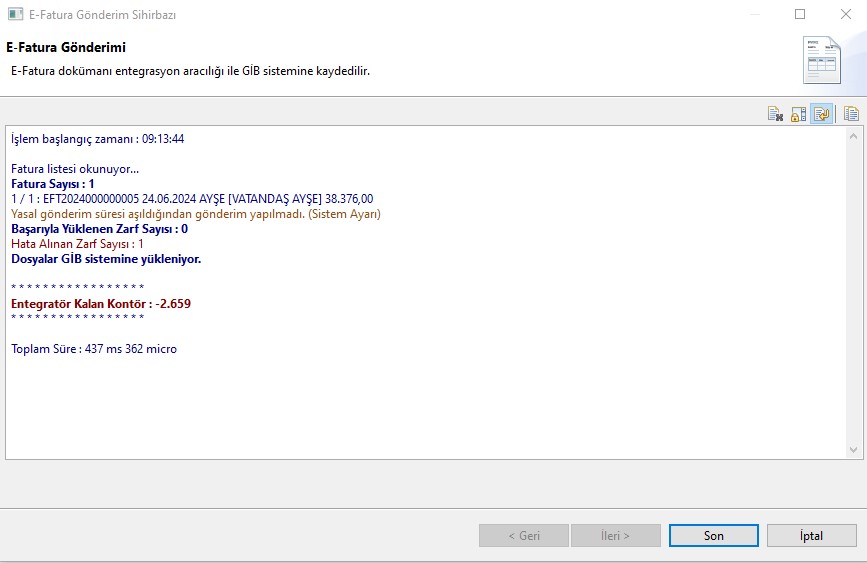Click the log scrollbar down arrow
The height and width of the screenshot is (563, 867).
853,450
